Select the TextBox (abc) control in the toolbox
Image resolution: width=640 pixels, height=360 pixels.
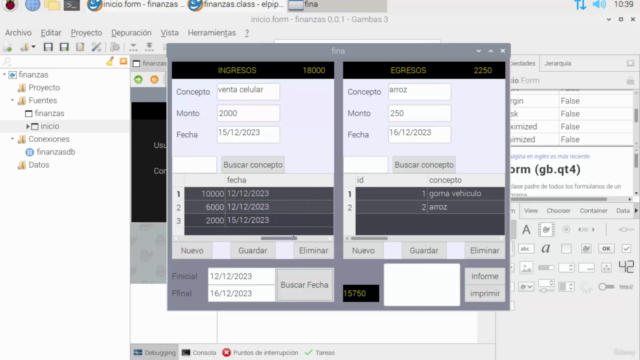(526, 249)
